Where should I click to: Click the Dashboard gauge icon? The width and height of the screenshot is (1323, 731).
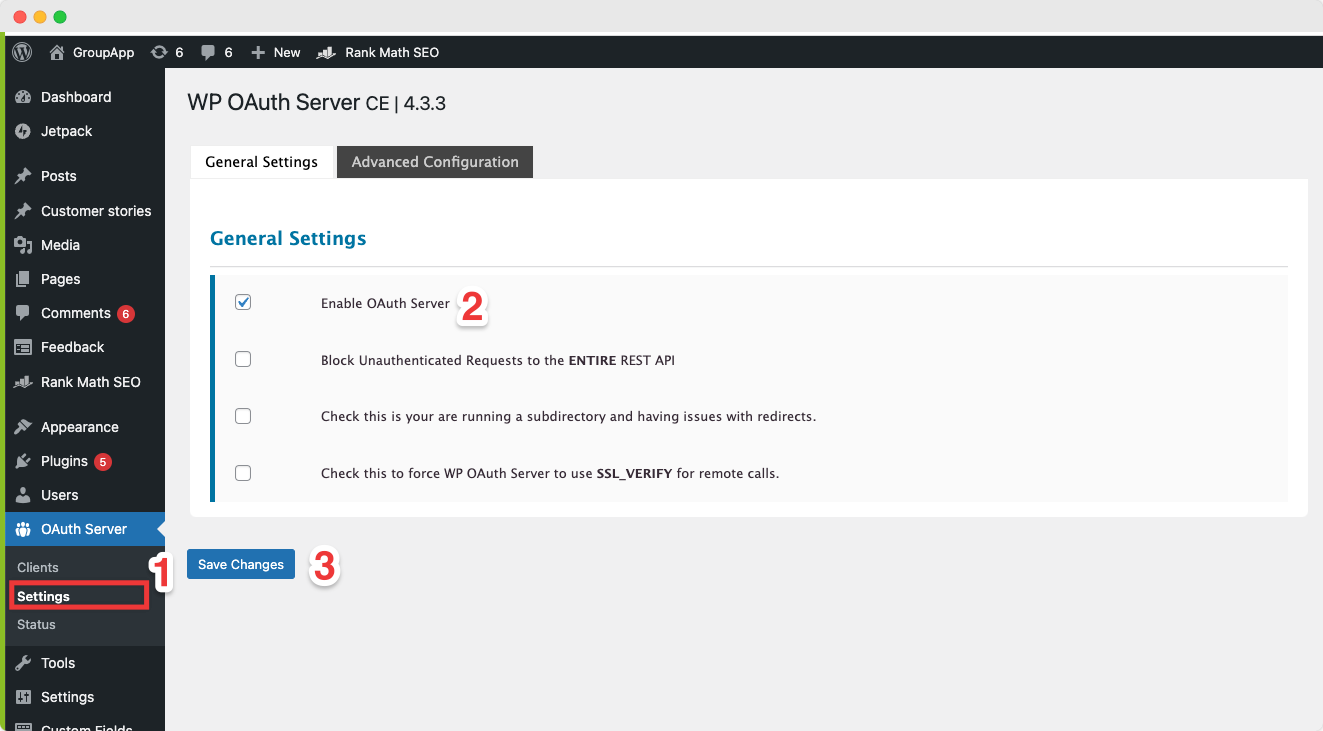(x=23, y=97)
